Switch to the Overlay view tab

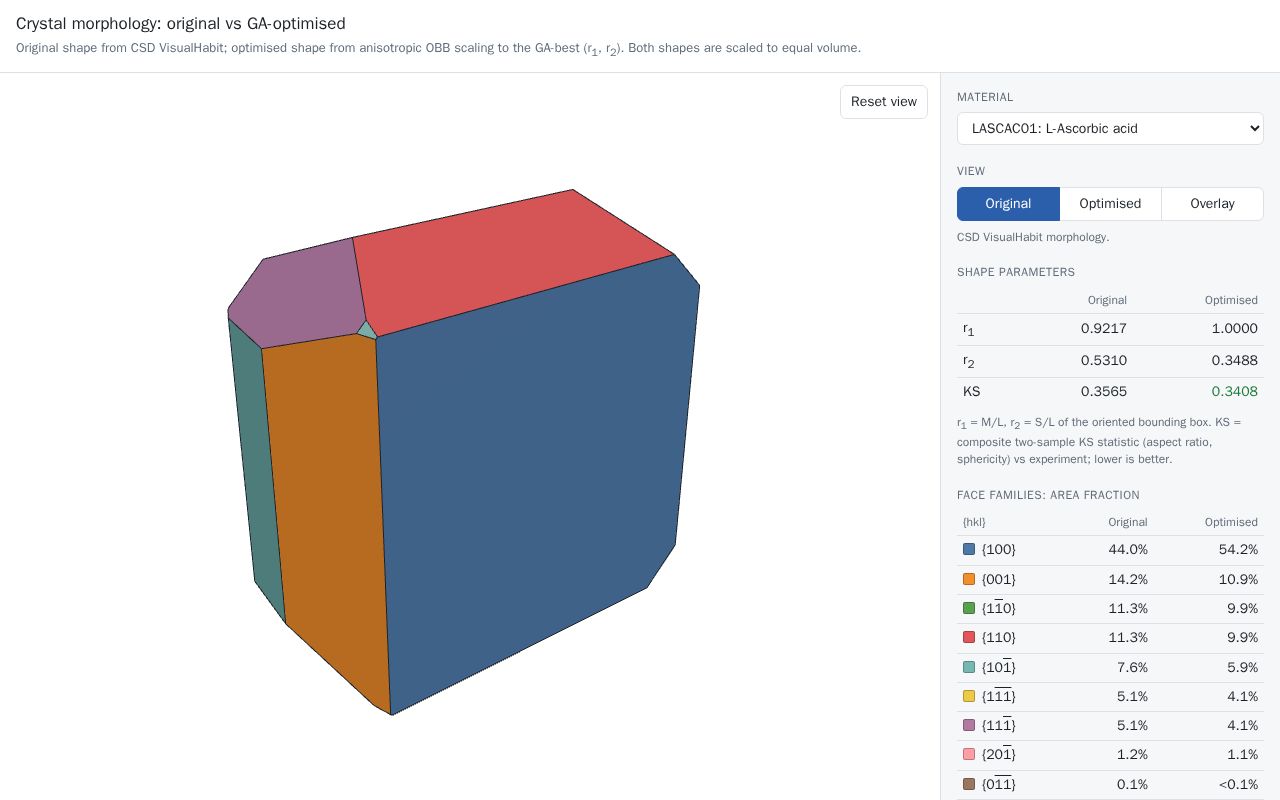(x=1212, y=203)
